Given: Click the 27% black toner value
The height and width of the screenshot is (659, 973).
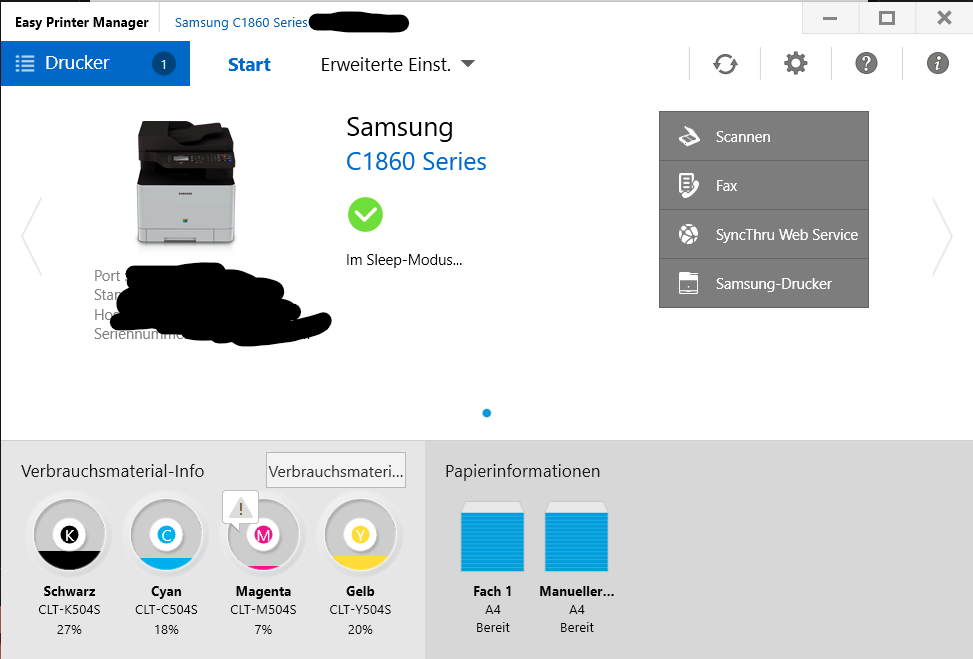Looking at the screenshot, I should click(69, 629).
